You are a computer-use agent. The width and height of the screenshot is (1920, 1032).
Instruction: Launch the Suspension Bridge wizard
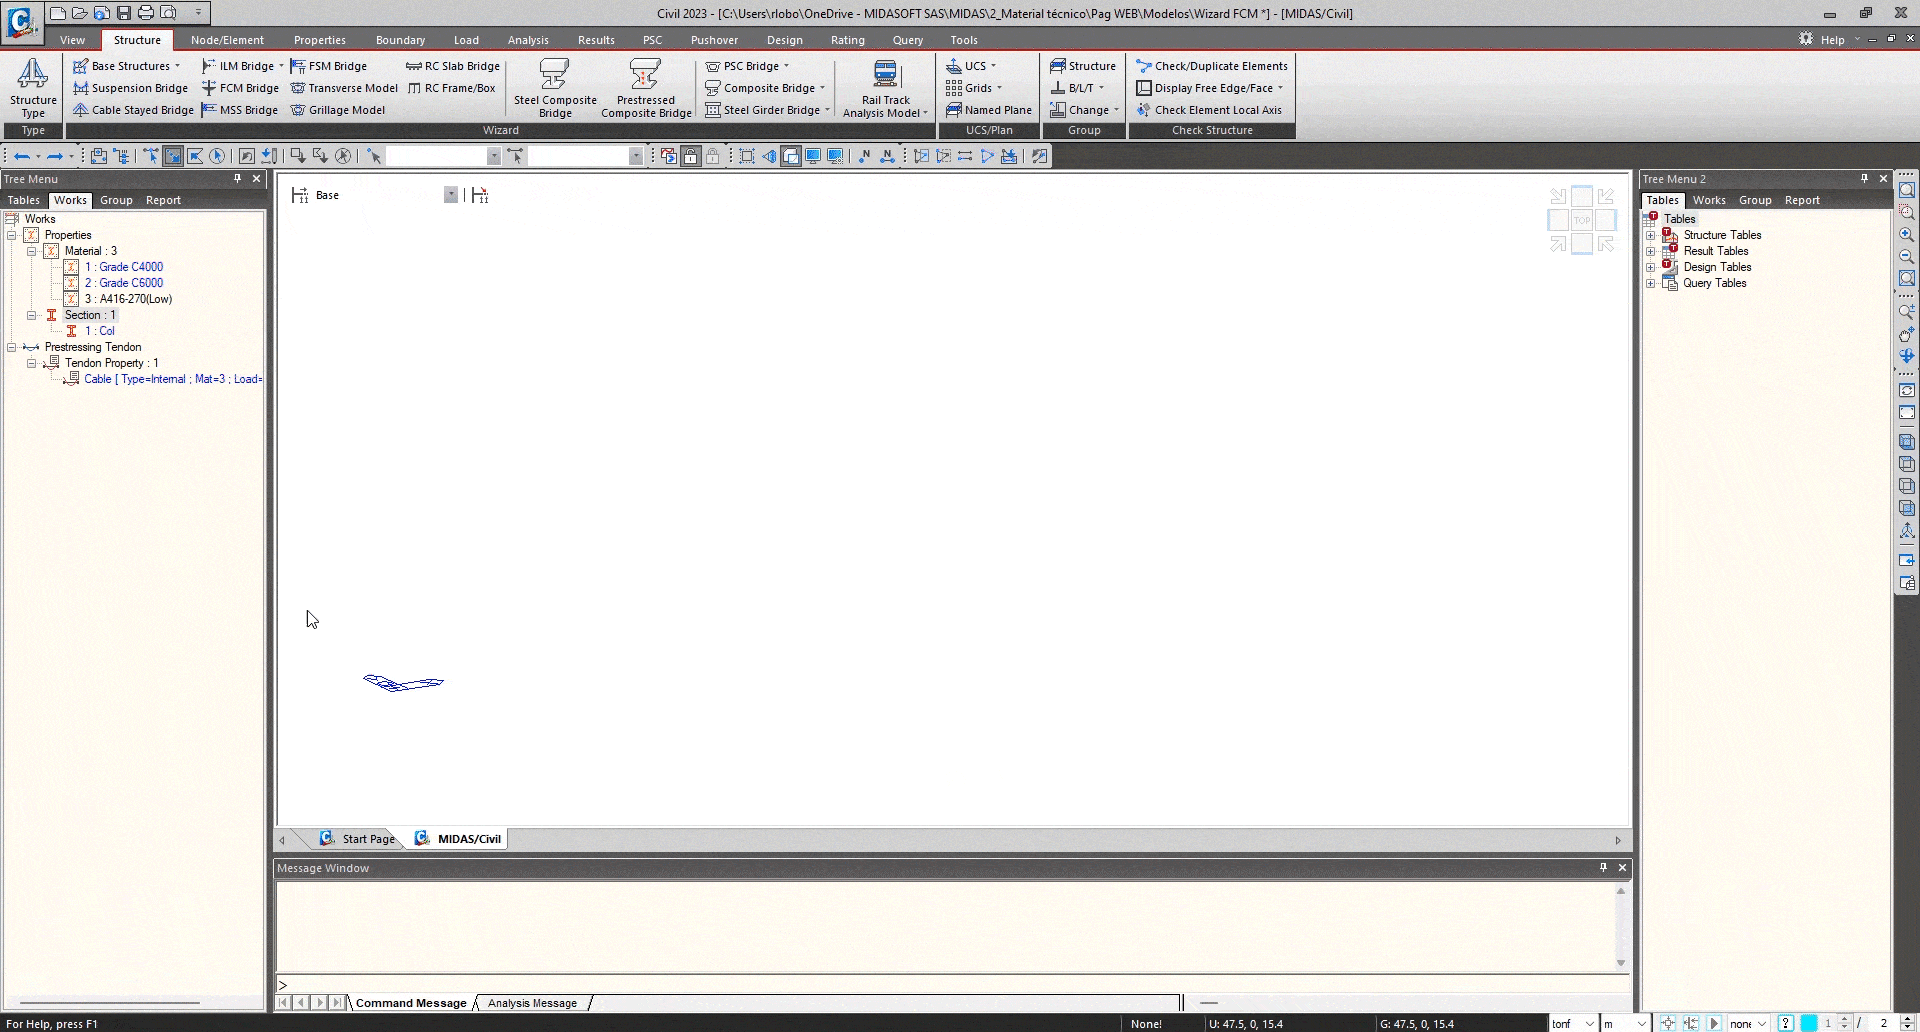click(130, 88)
